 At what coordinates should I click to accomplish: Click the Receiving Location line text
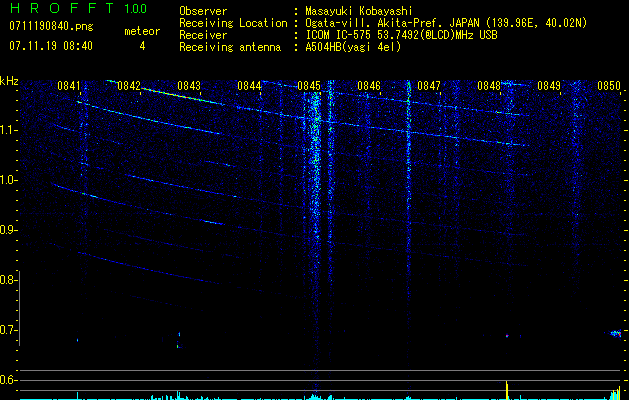448,24
